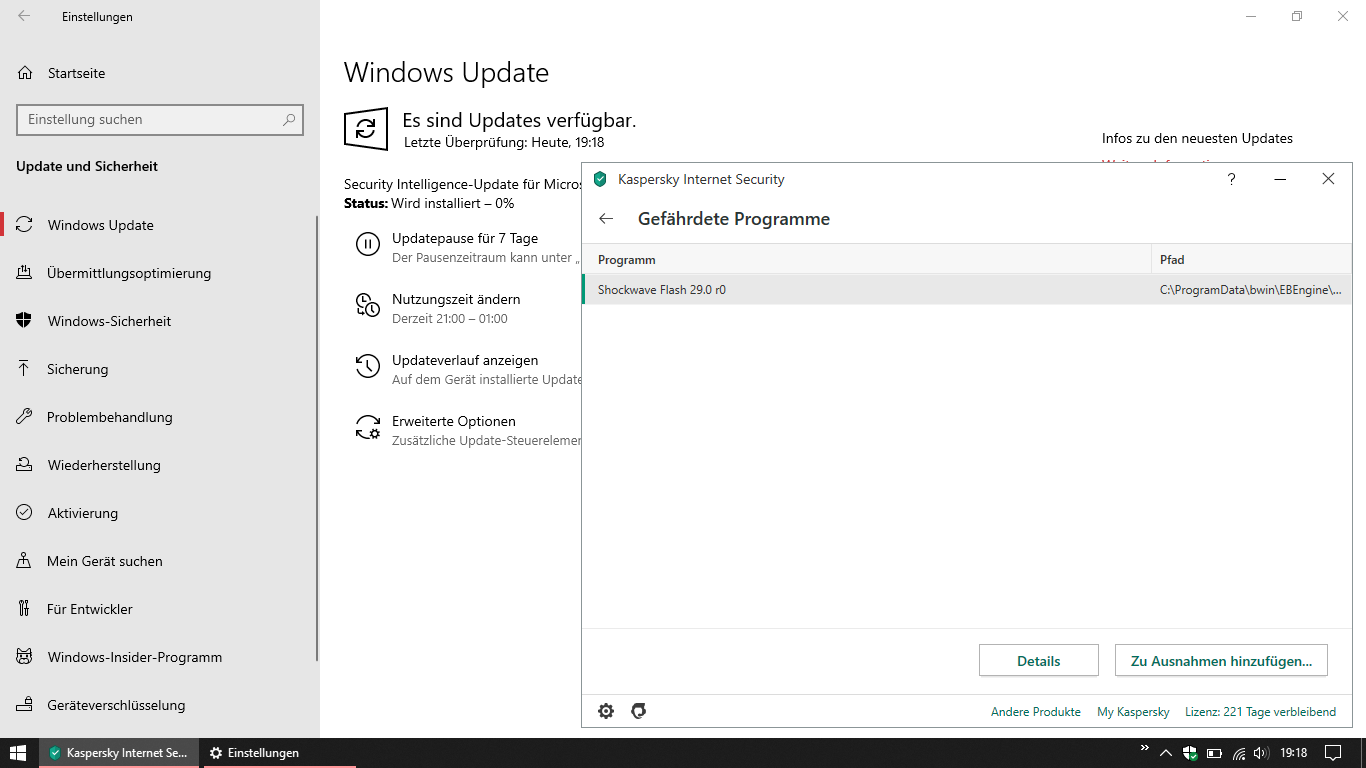Viewport: 1366px width, 768px height.
Task: Click the Erweiterte Optionen gear-sync icon
Action: click(x=367, y=428)
